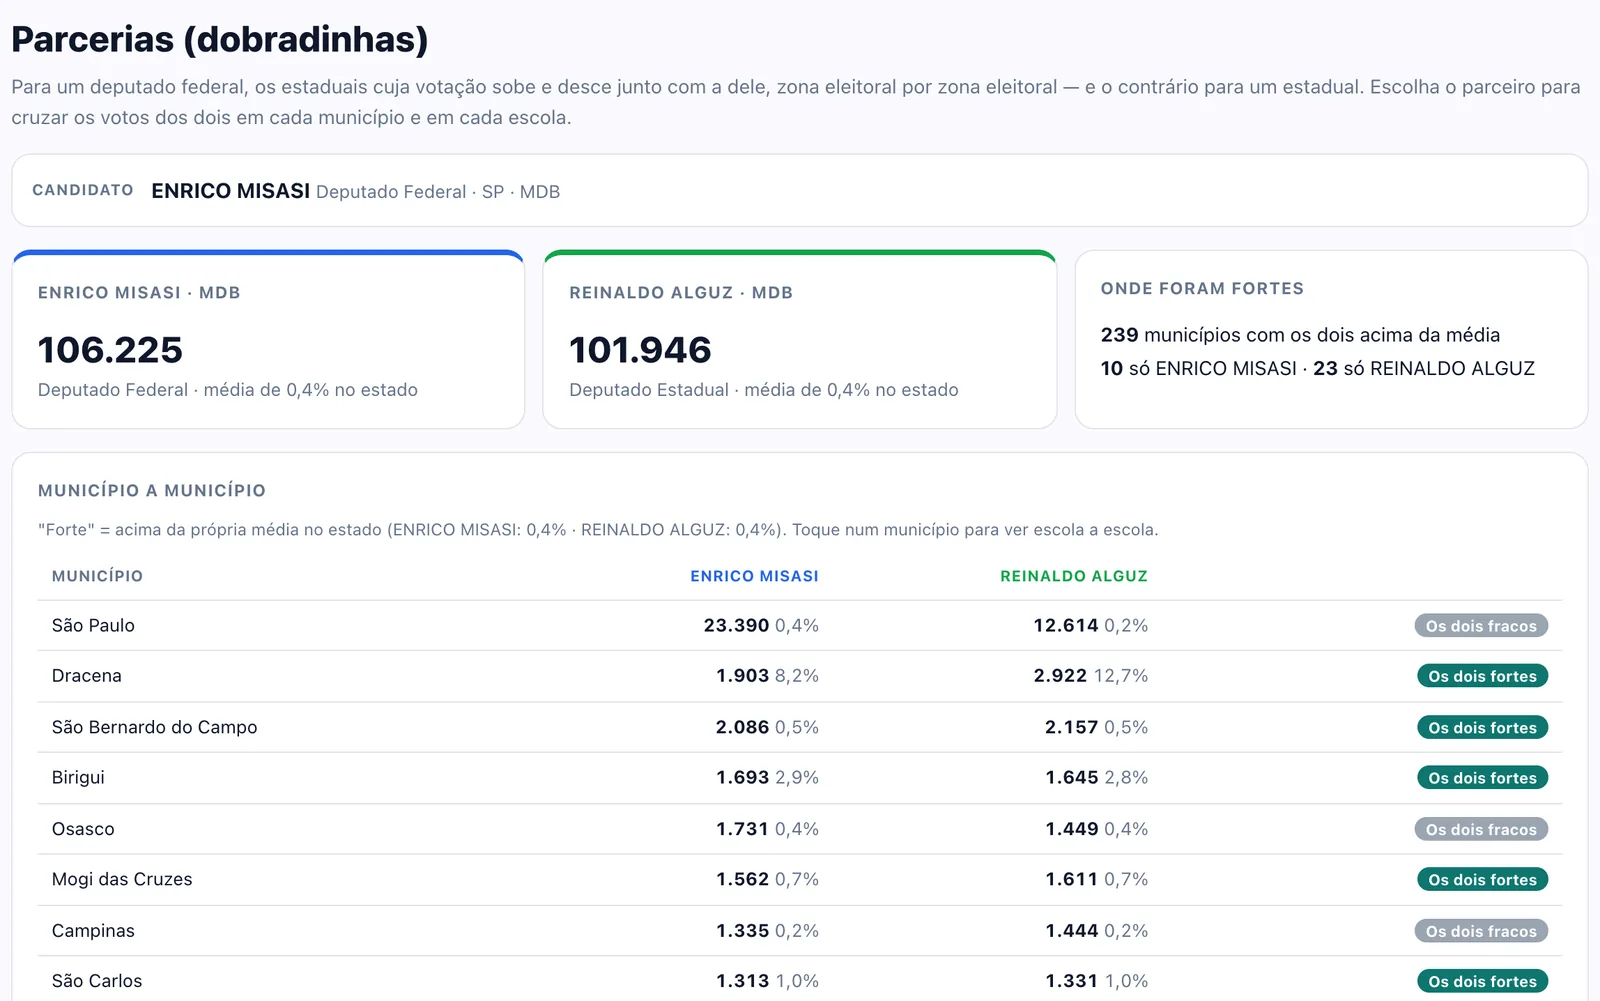Click the 2.157 value for São Bernardo do Campo
The height and width of the screenshot is (1001, 1600).
point(1072,727)
